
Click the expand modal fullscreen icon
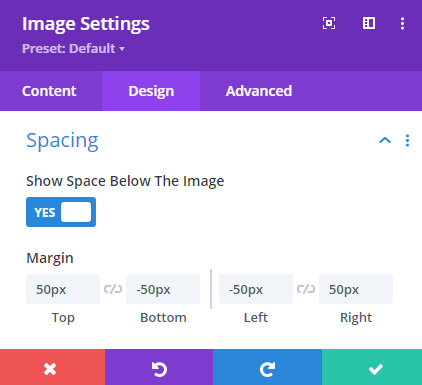click(329, 23)
